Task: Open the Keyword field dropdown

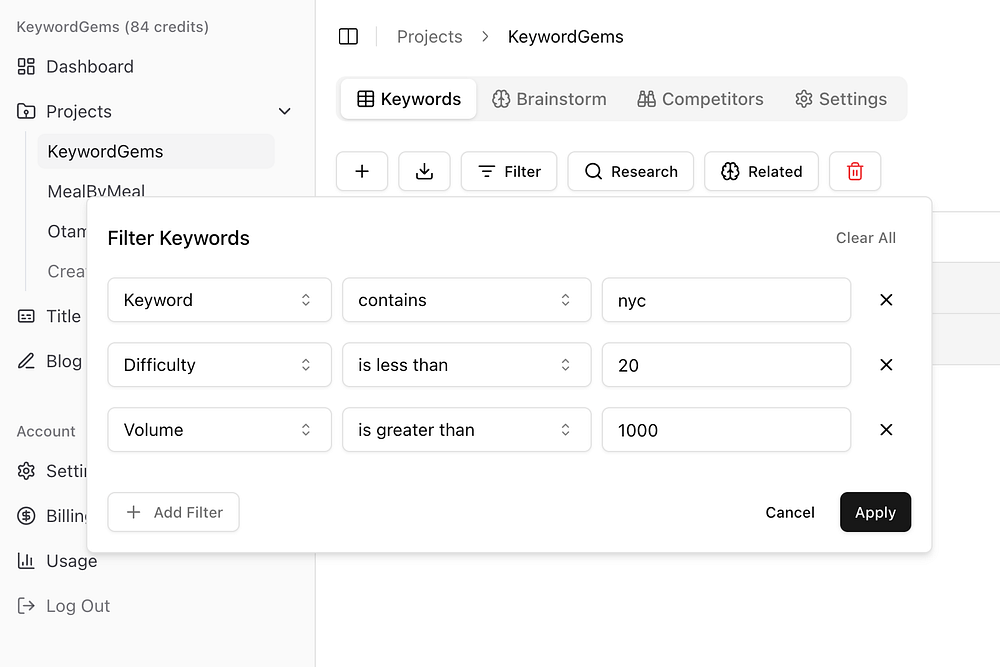Action: tap(219, 300)
